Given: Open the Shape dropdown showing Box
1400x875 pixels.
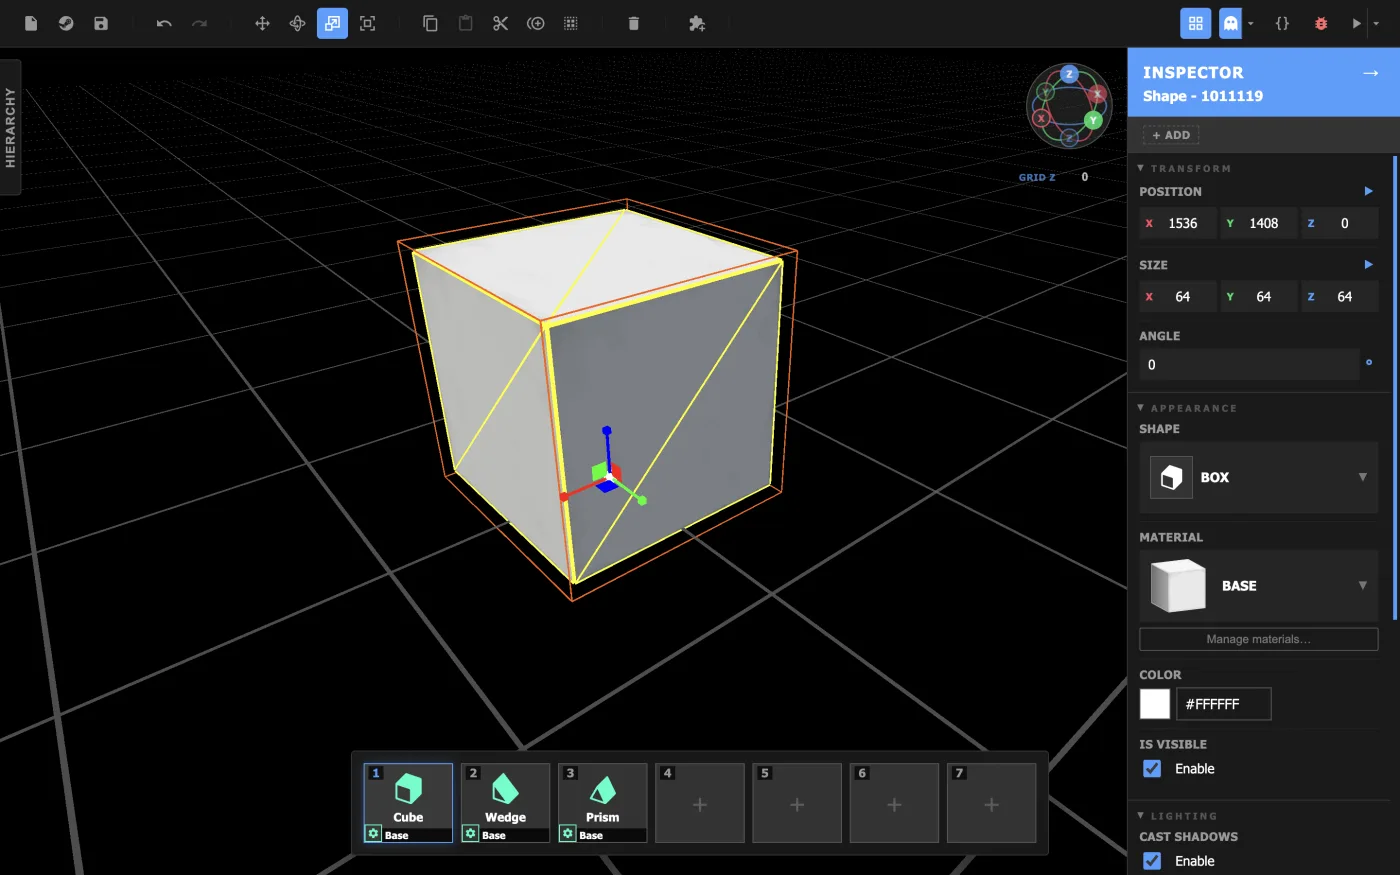Looking at the screenshot, I should point(1258,477).
